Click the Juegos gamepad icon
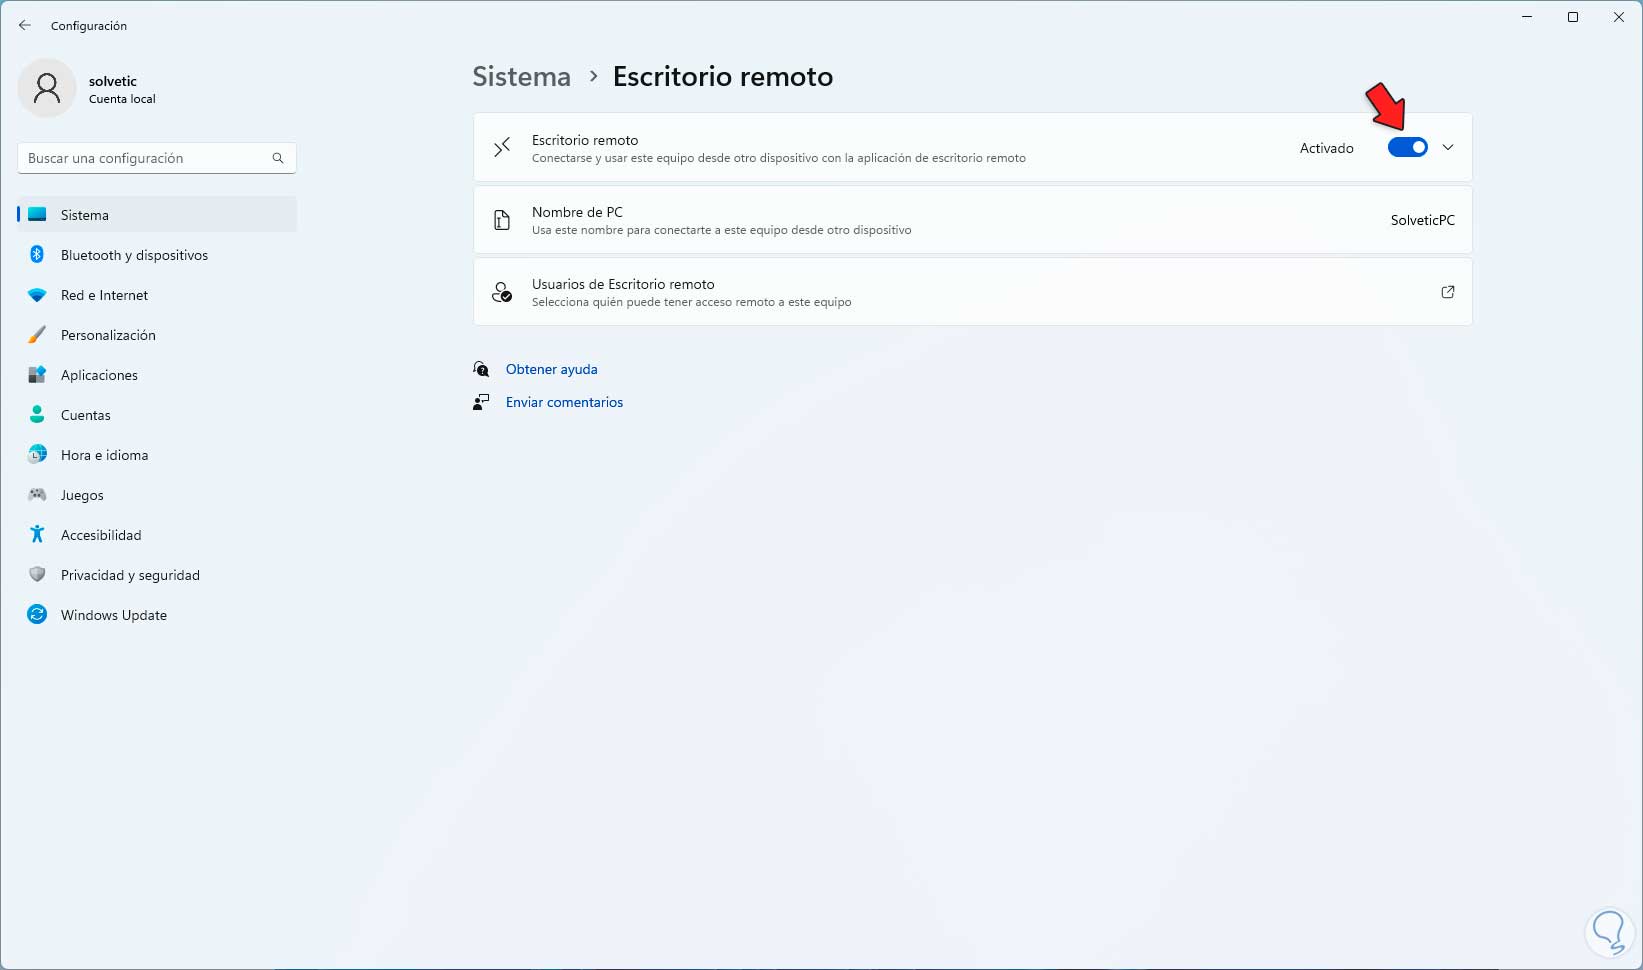Screen dimensions: 1643x970 point(37,495)
